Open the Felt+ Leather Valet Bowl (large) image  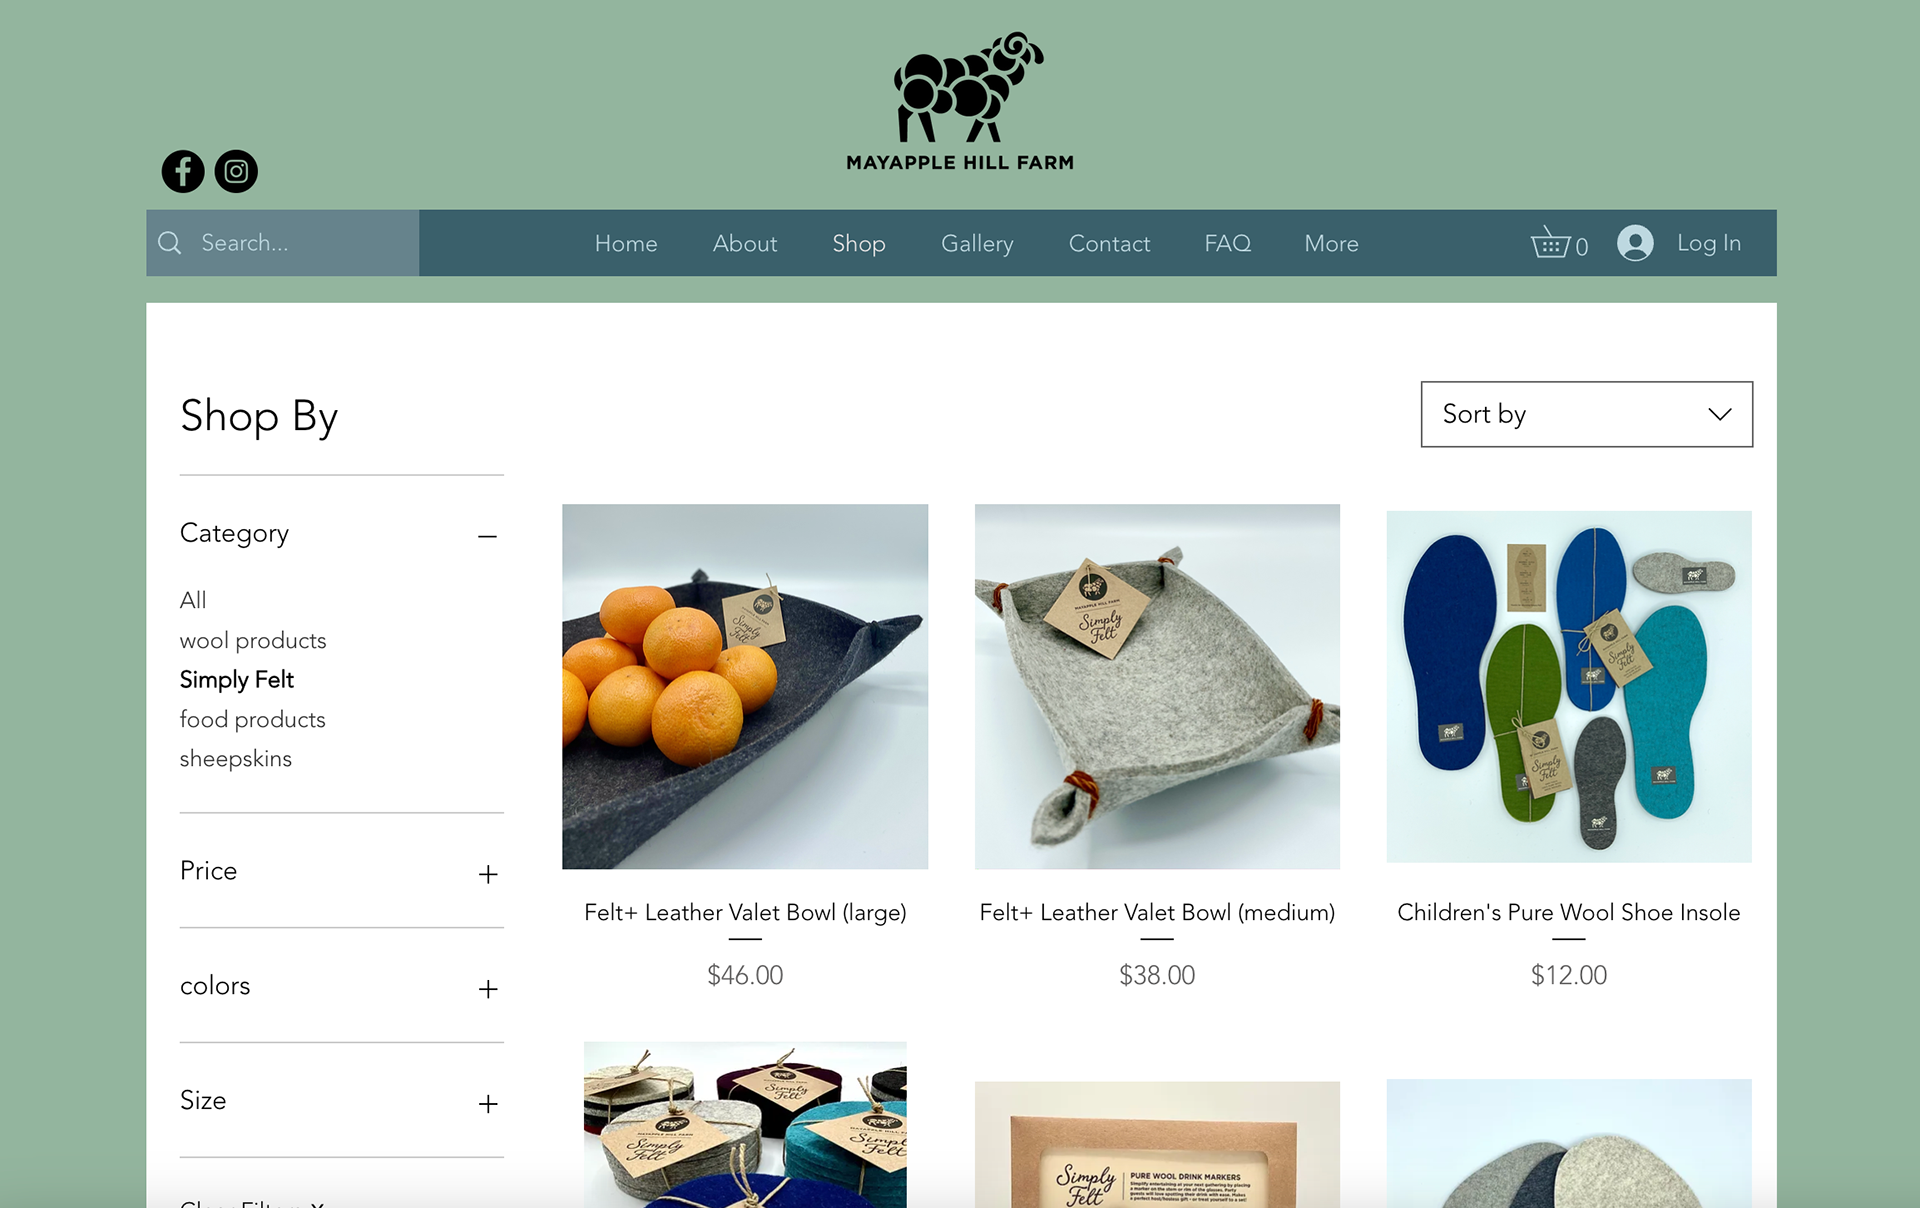[x=745, y=686]
